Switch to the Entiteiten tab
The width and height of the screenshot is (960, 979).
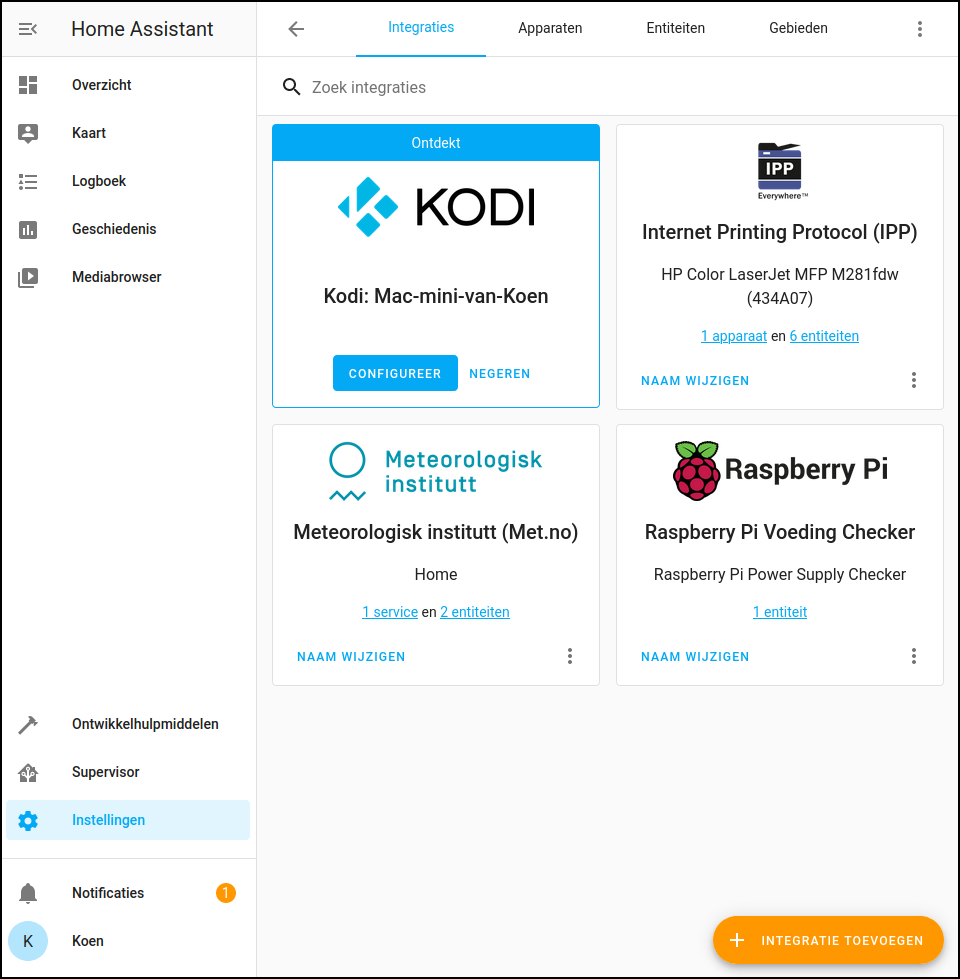pos(675,28)
